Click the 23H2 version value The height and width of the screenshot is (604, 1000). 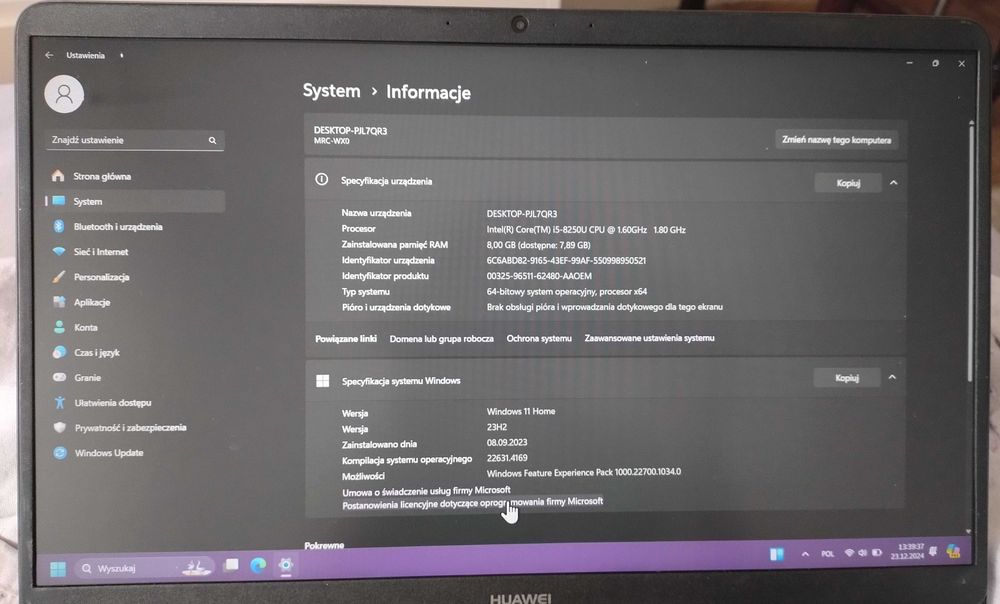497,427
